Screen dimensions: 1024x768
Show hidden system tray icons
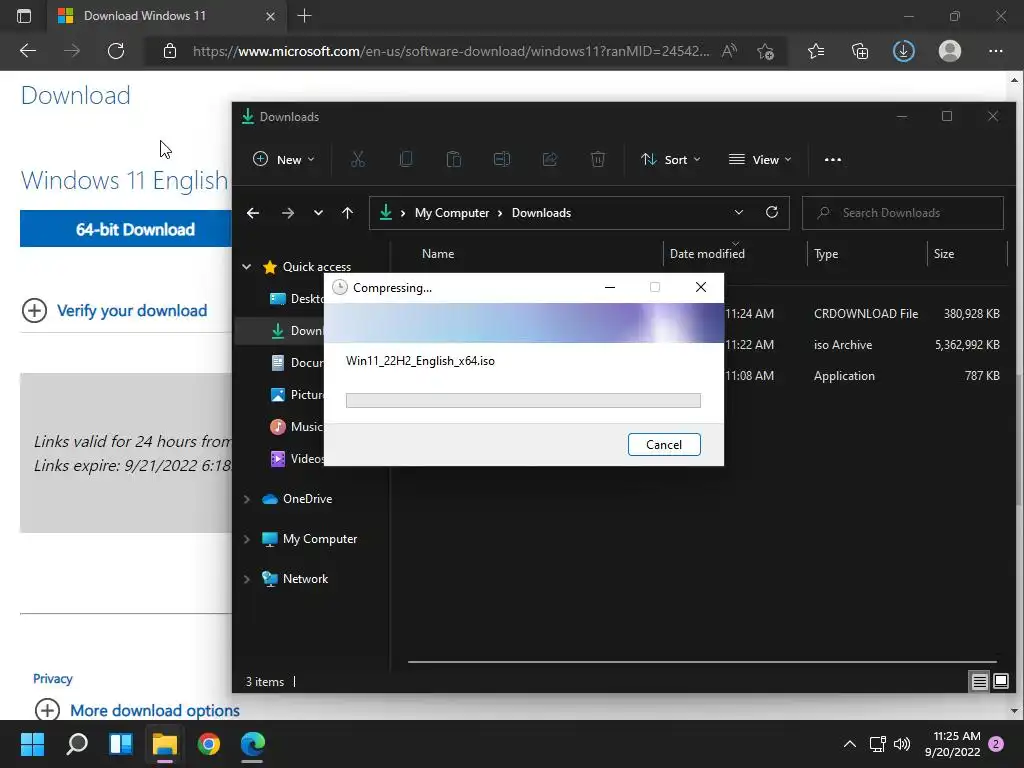coord(850,744)
